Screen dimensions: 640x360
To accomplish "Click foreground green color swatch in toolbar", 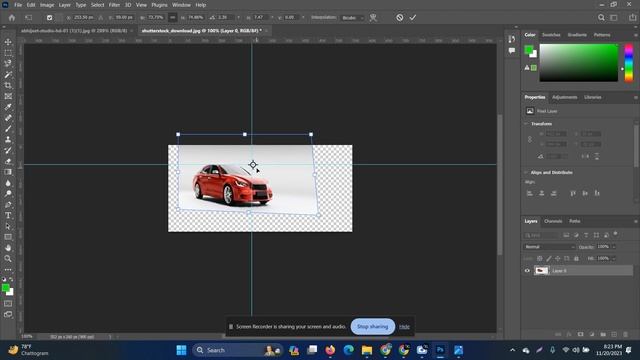I will (6, 288).
